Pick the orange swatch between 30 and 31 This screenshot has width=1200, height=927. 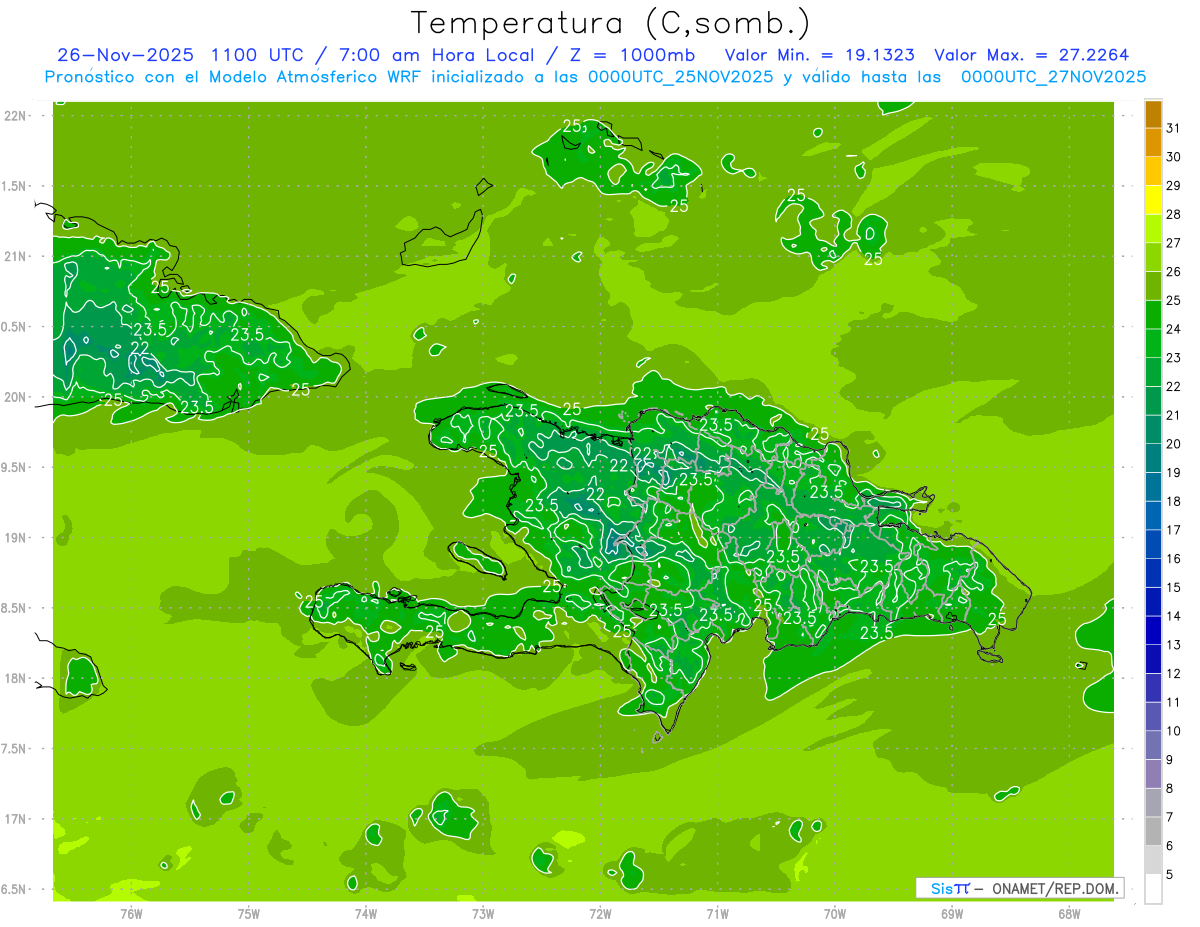[1153, 143]
